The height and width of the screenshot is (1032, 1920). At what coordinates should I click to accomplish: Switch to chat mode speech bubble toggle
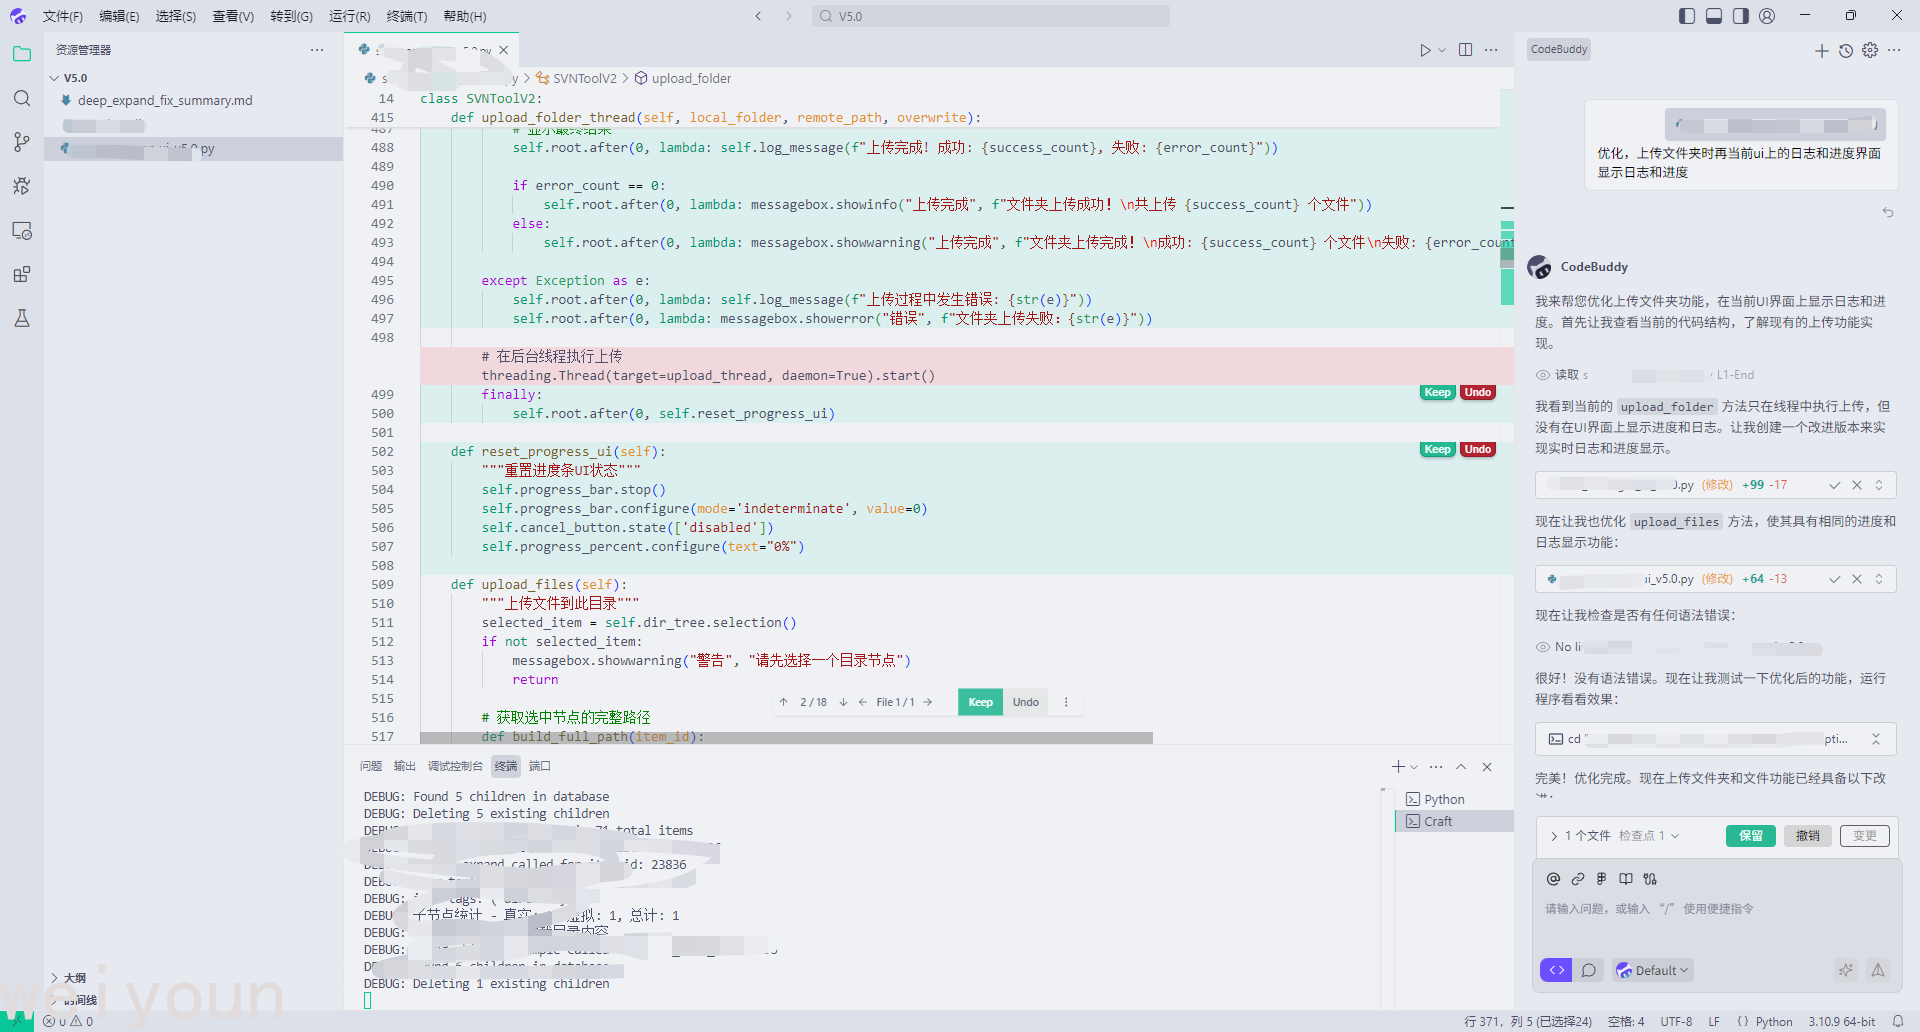point(1589,970)
